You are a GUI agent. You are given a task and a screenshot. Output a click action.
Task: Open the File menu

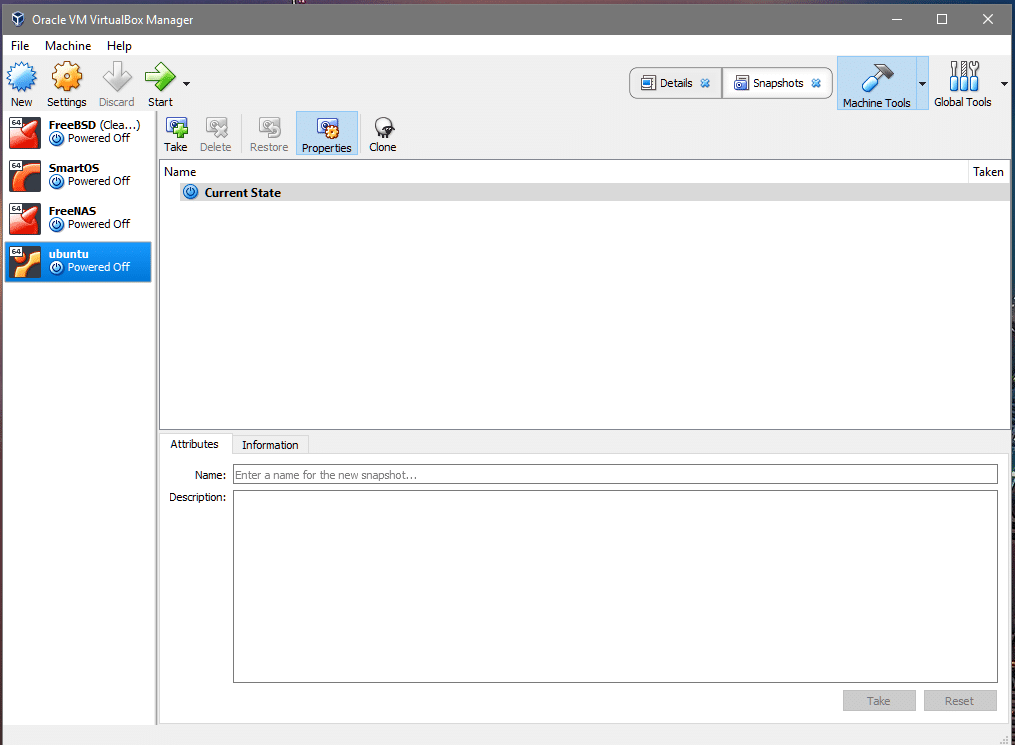point(20,46)
